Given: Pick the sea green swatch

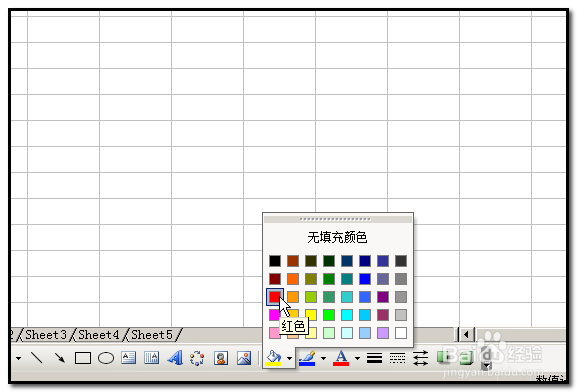Looking at the screenshot, I should (329, 297).
